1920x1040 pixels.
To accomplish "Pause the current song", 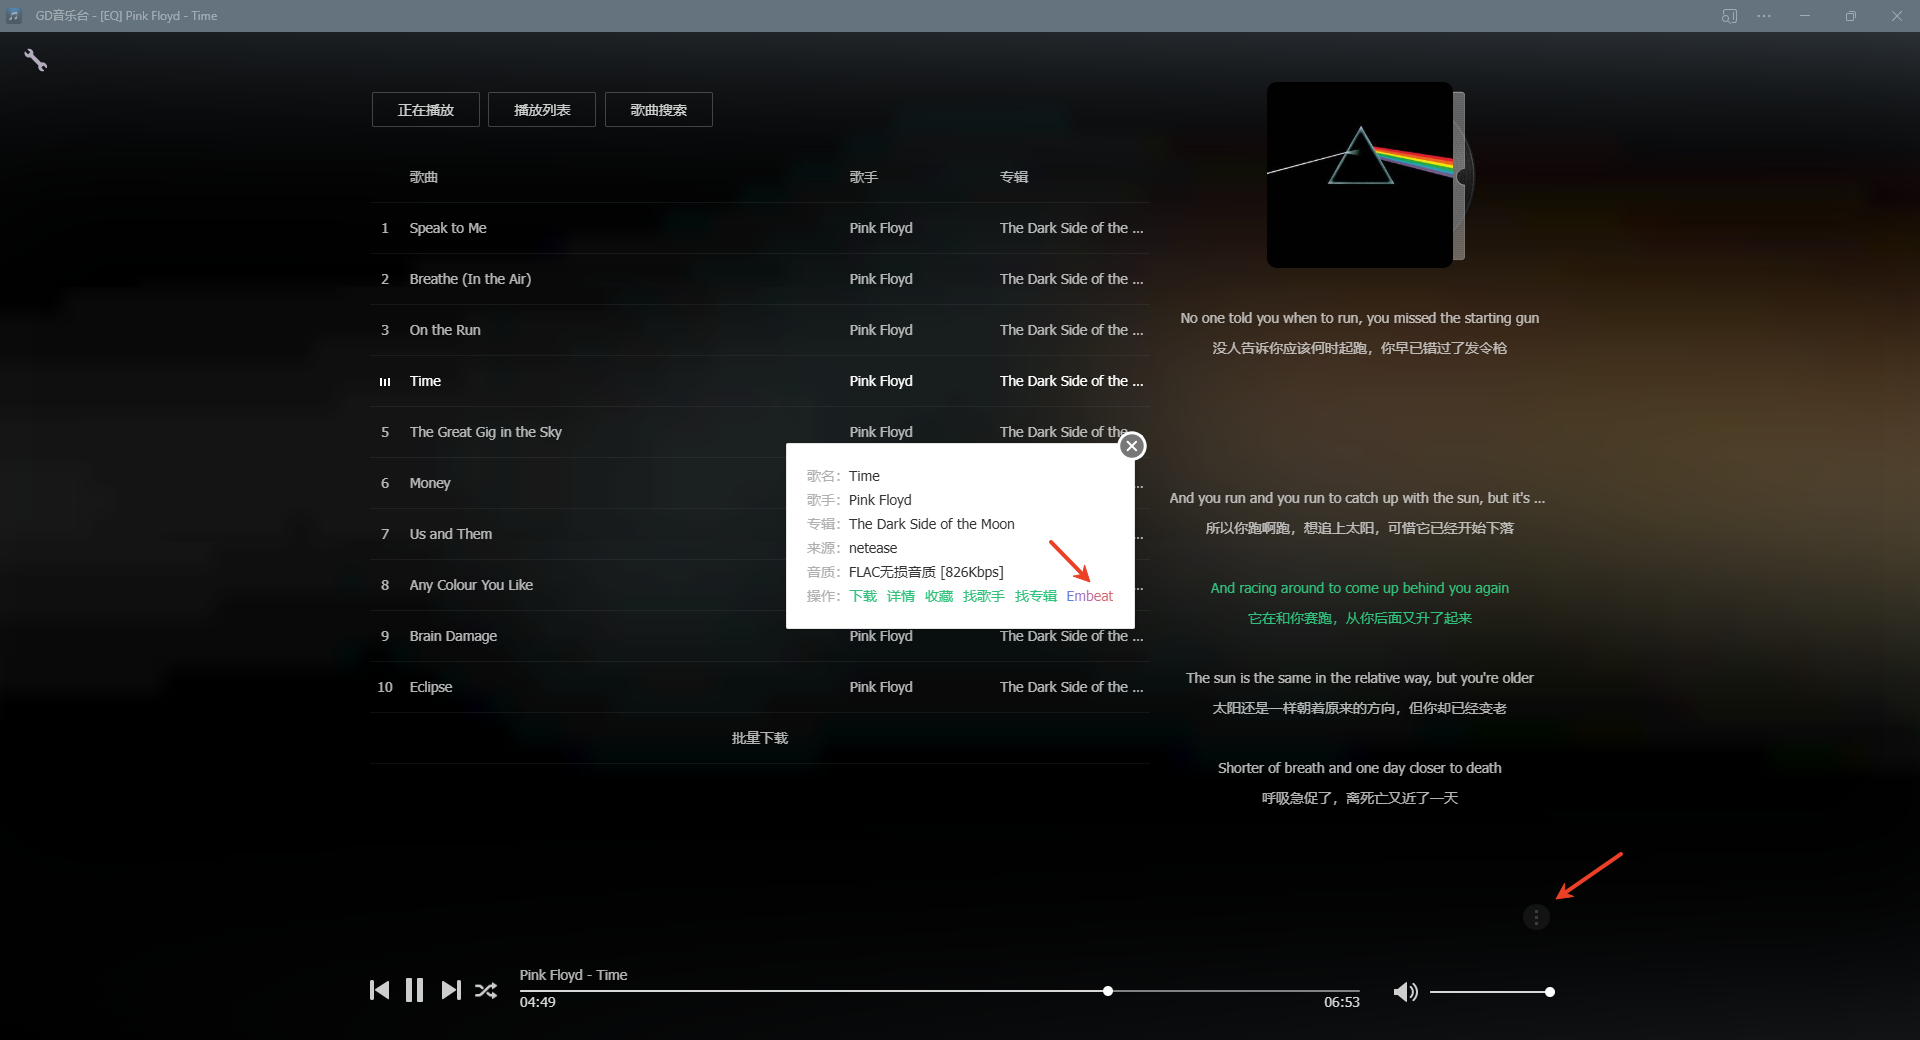I will [414, 990].
